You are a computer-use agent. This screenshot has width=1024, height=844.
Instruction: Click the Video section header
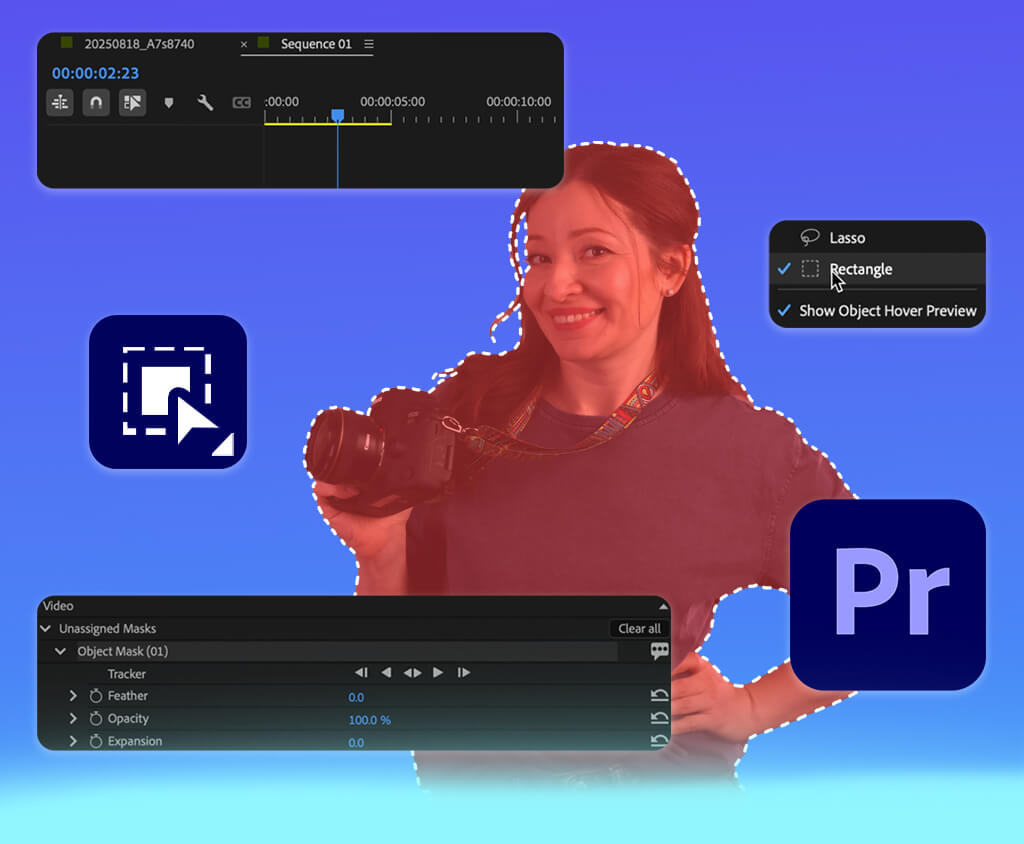coord(58,606)
